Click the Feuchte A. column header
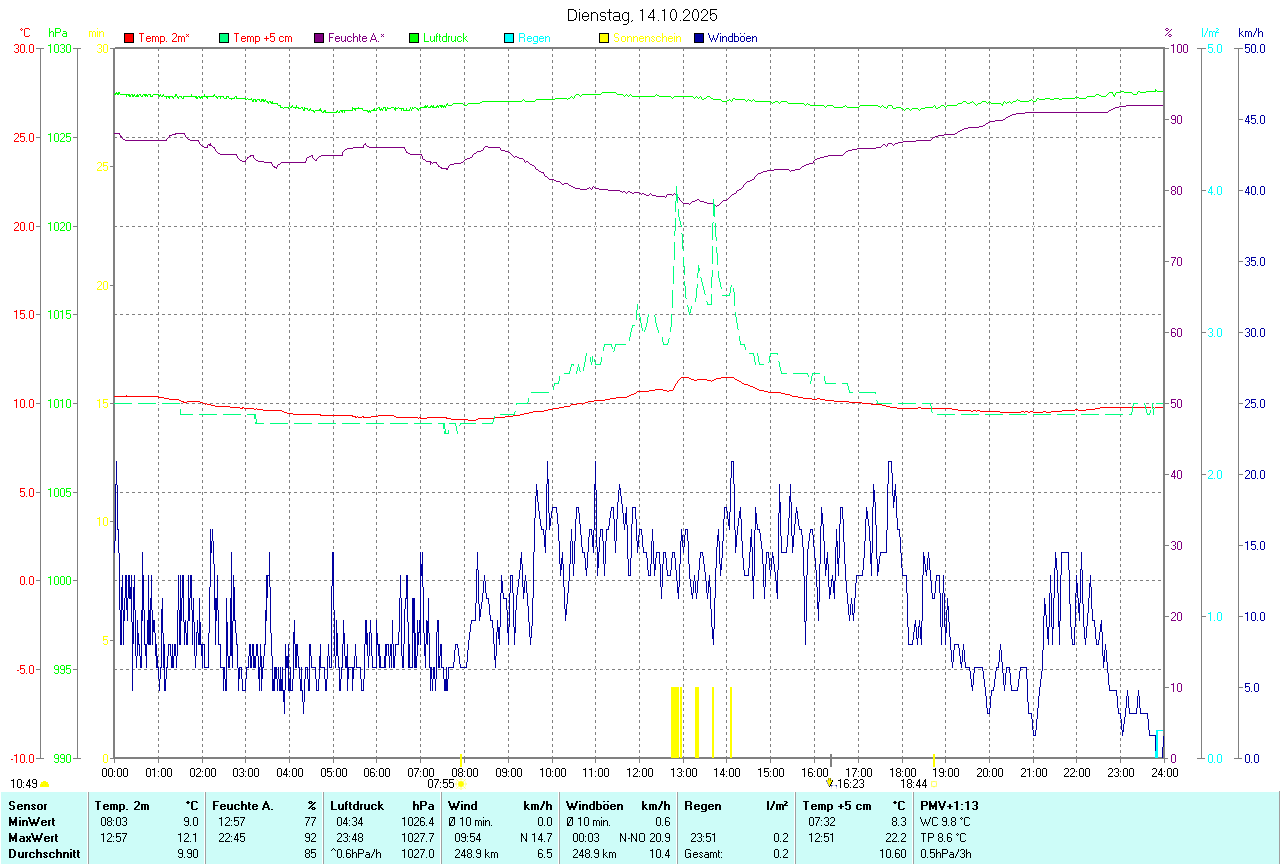The image size is (1280, 864). point(242,806)
